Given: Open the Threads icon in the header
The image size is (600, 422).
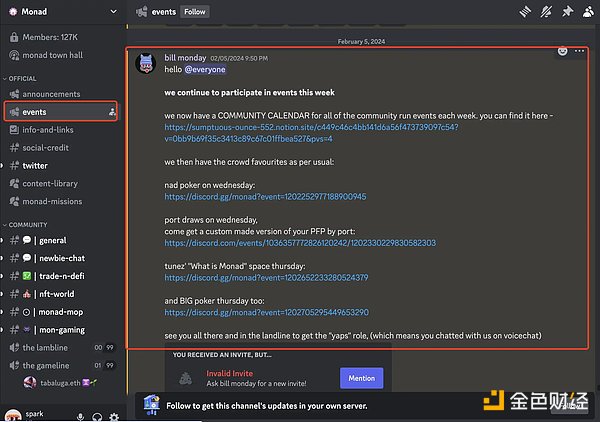Looking at the screenshot, I should (526, 12).
